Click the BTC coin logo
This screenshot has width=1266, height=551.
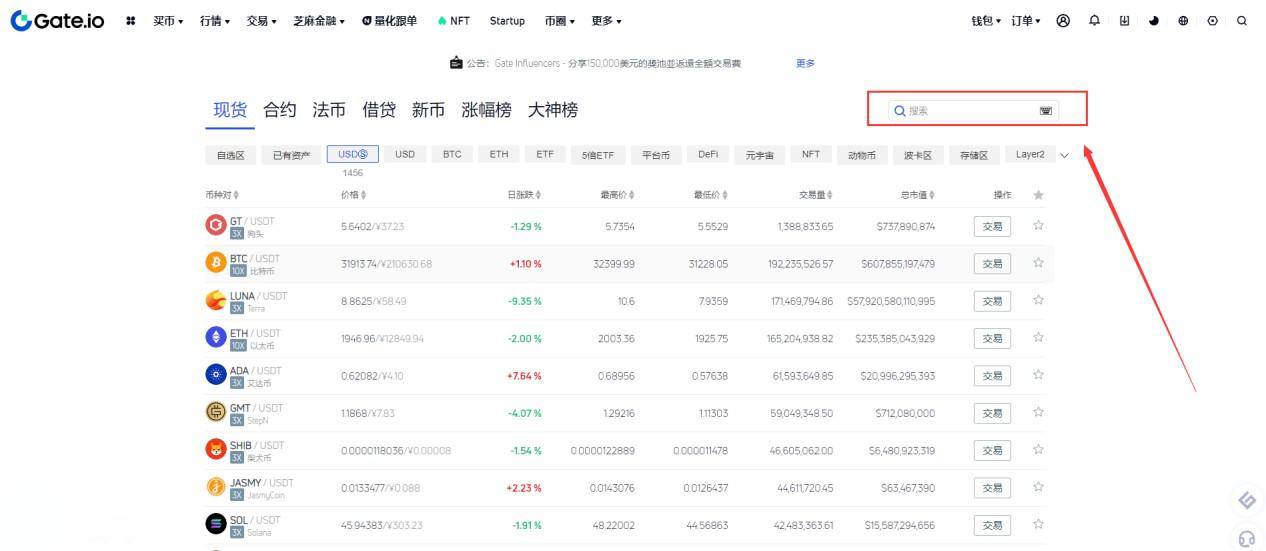pyautogui.click(x=215, y=263)
